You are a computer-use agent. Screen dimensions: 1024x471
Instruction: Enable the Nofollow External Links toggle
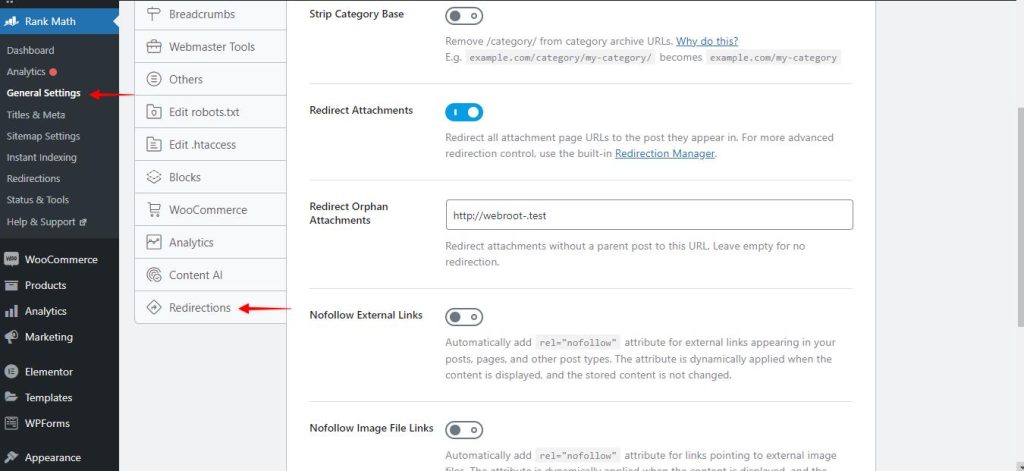click(x=464, y=317)
